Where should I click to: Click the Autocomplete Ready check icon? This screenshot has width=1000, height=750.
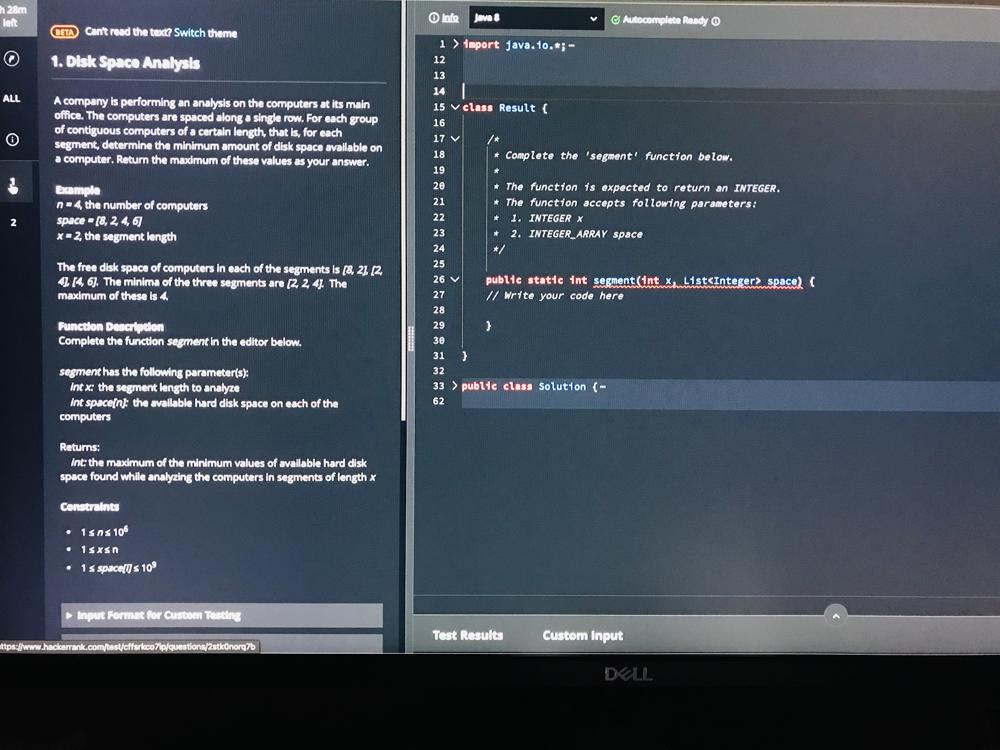(615, 20)
